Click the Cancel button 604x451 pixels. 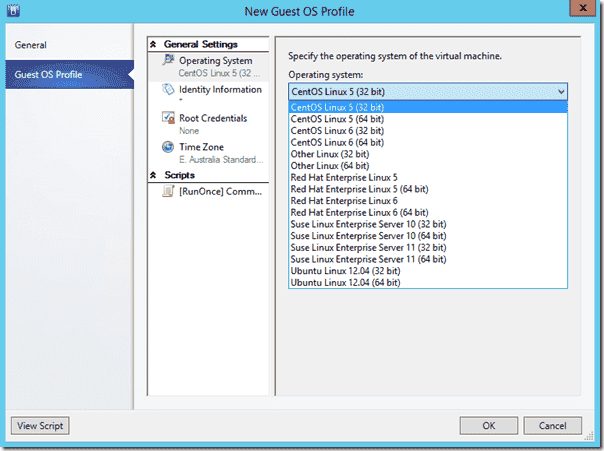tap(552, 426)
